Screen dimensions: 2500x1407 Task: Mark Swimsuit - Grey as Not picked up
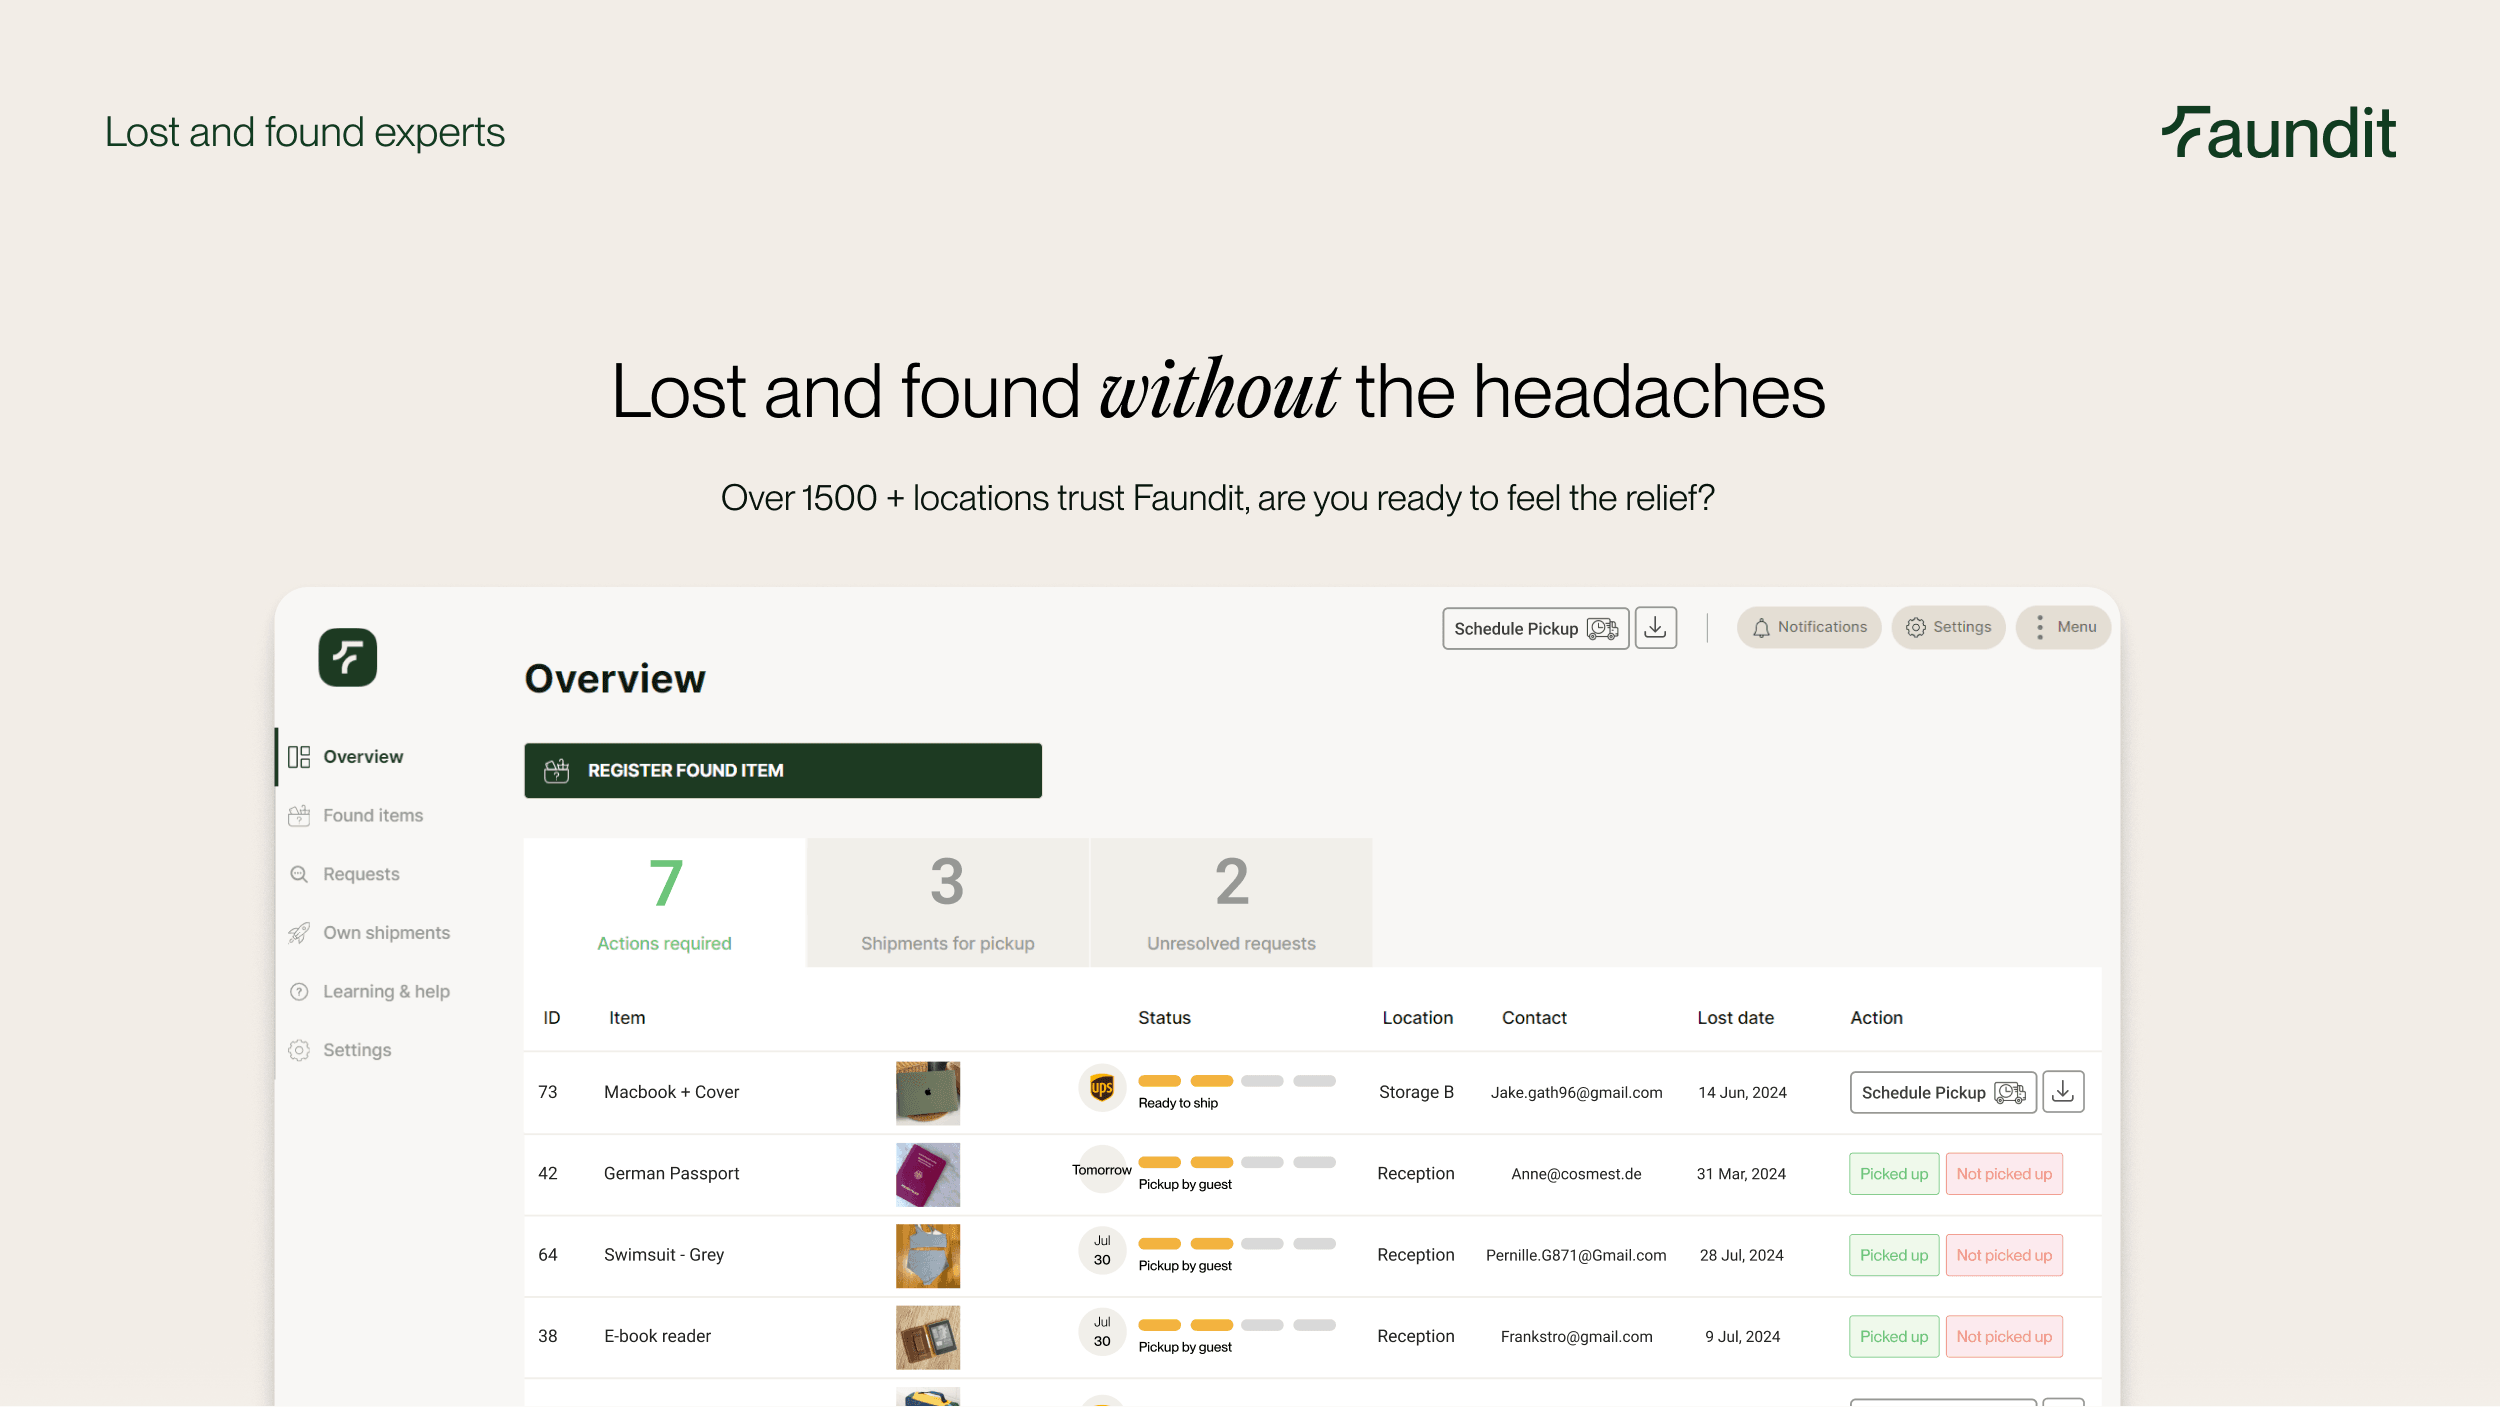2003,1255
